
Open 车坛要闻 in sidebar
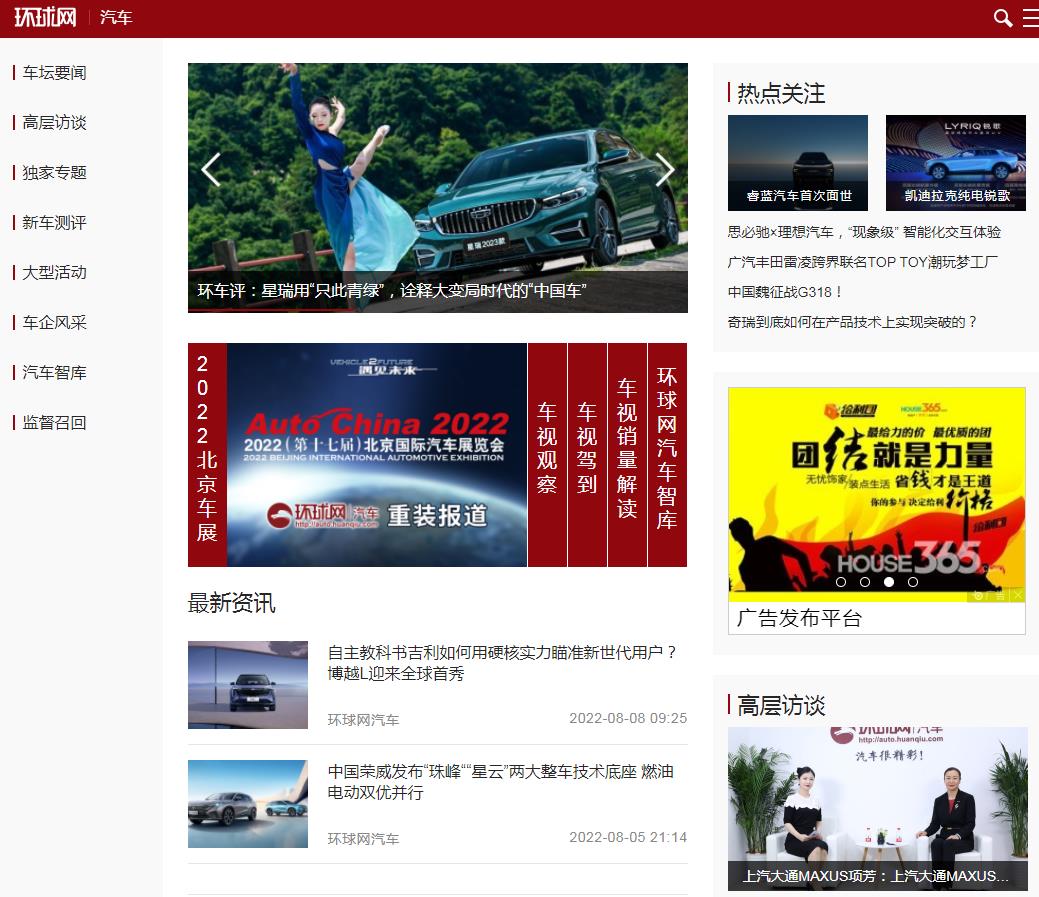tap(54, 73)
